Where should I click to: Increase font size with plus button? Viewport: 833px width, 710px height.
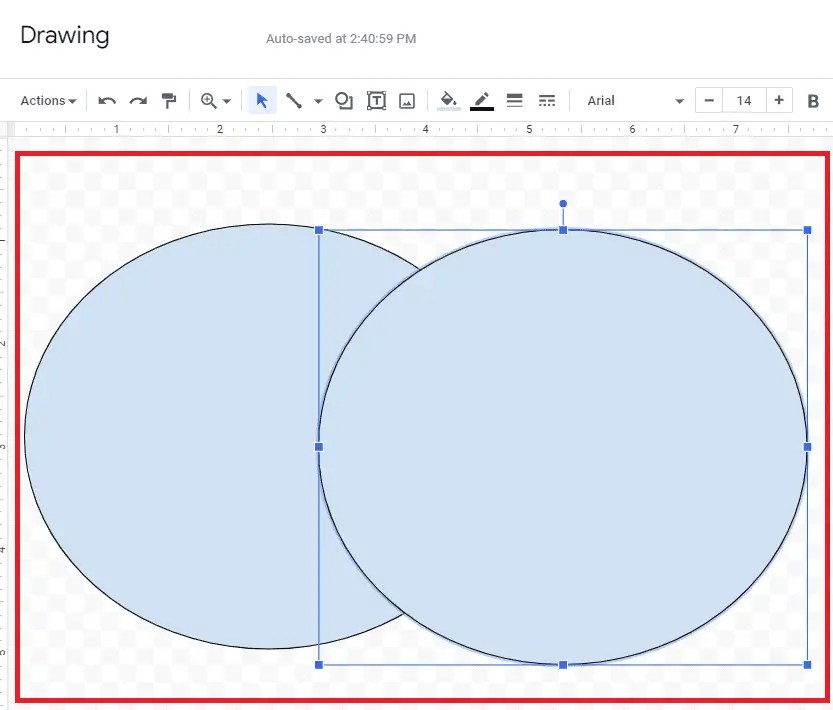[x=779, y=100]
